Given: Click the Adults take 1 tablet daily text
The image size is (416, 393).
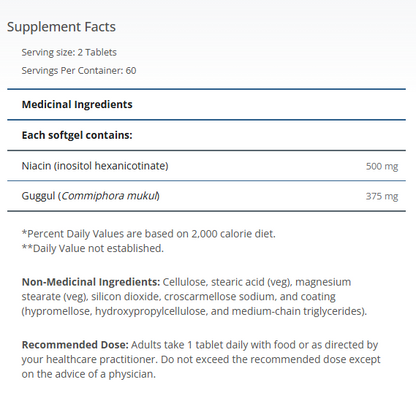Looking at the screenshot, I should [190, 345].
